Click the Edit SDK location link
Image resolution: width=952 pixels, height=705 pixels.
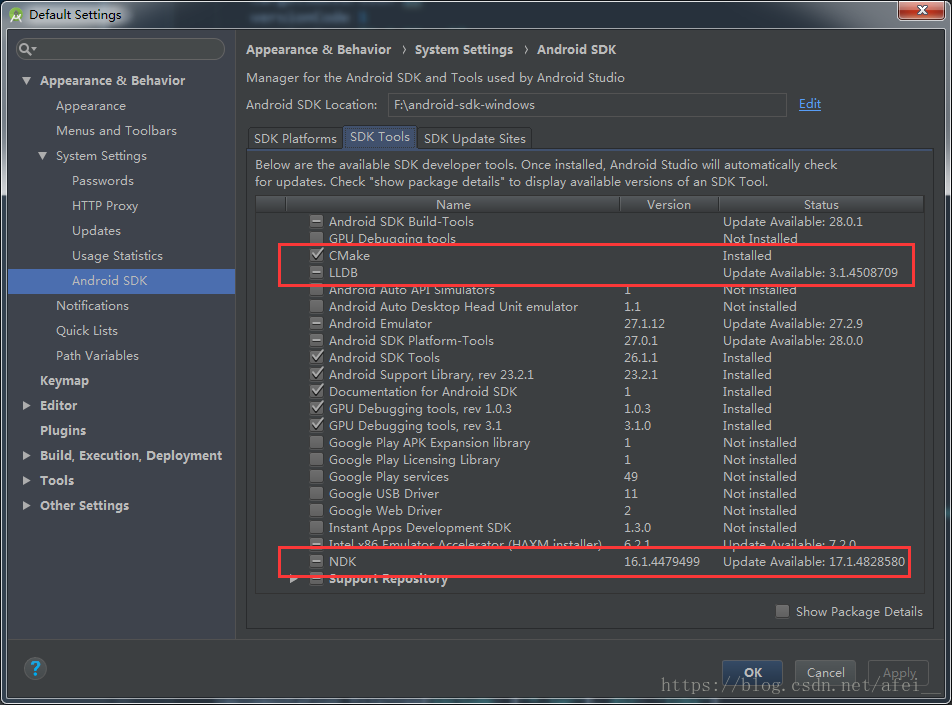point(809,104)
